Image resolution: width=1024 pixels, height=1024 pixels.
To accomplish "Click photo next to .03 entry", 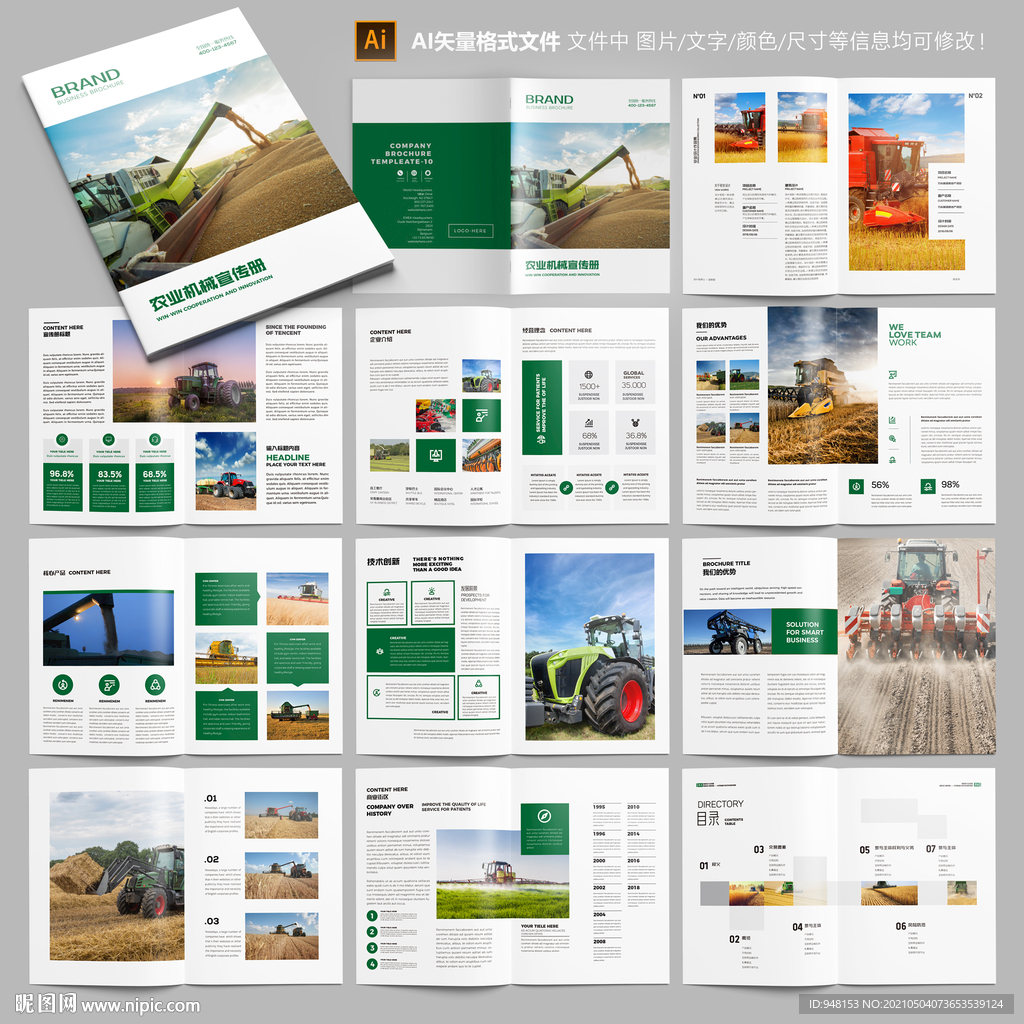I will tap(281, 936).
